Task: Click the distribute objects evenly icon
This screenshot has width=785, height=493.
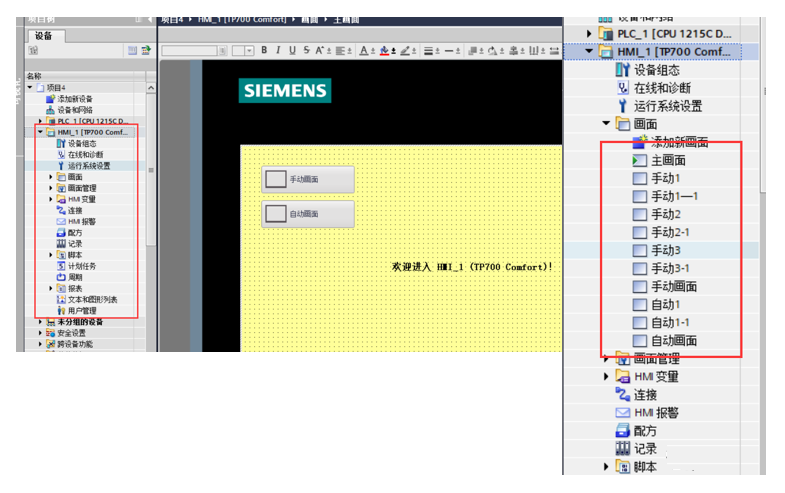Action: (x=534, y=51)
